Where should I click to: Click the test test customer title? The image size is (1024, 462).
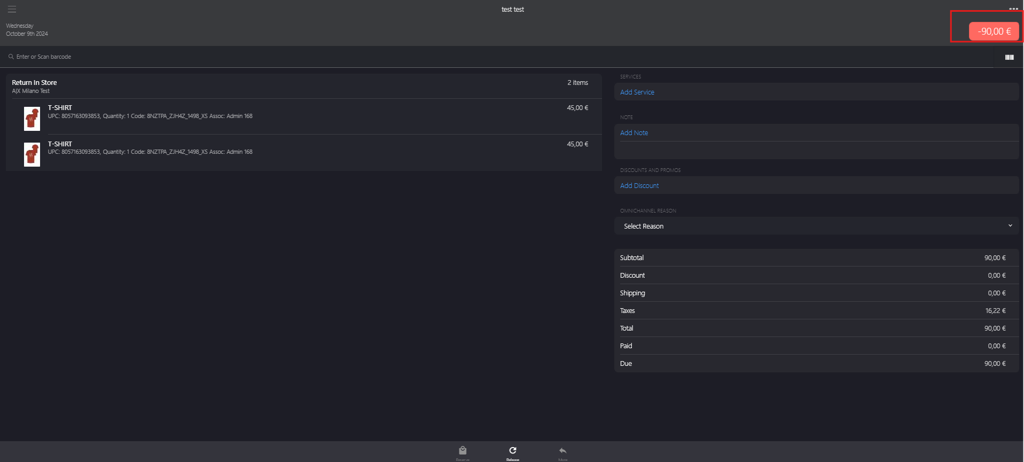(513, 9)
